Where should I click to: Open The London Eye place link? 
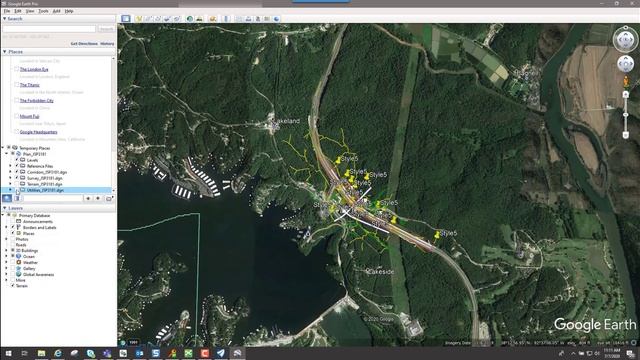pos(34,69)
